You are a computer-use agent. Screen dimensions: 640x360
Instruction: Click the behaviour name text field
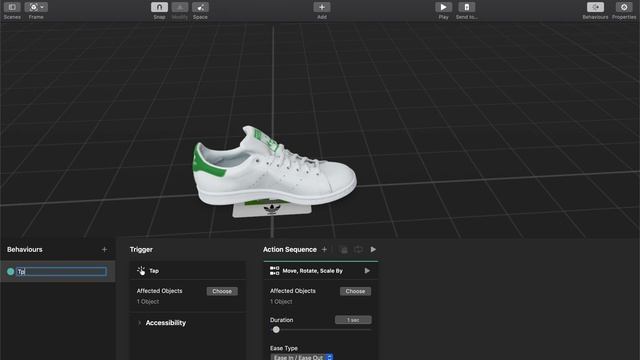[x=61, y=271]
